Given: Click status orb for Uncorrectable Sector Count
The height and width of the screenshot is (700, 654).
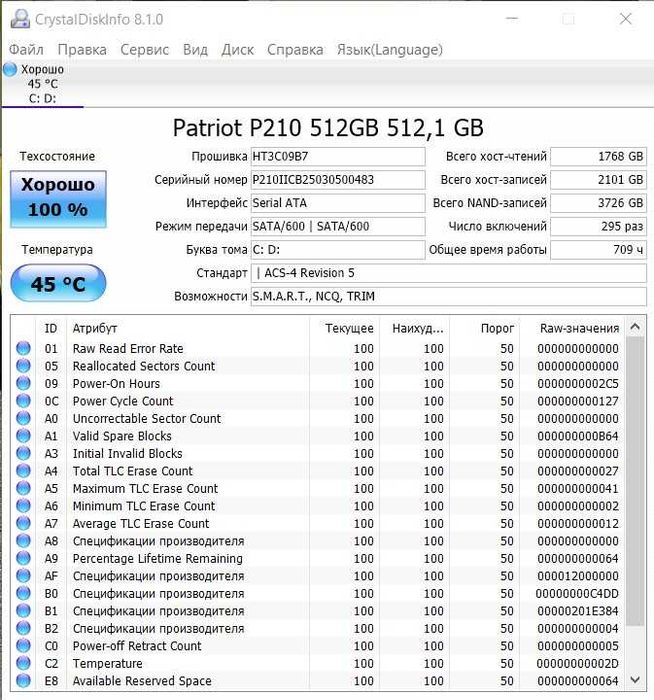Looking at the screenshot, I should click(x=23, y=418).
